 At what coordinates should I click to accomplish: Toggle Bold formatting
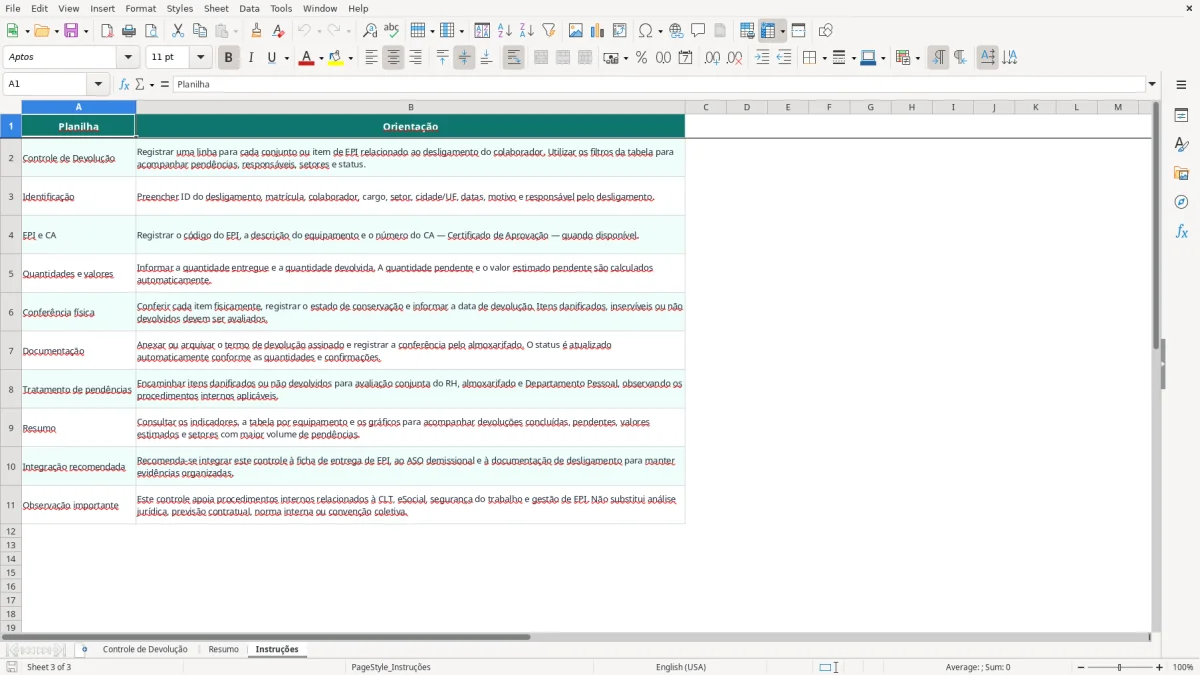[228, 58]
